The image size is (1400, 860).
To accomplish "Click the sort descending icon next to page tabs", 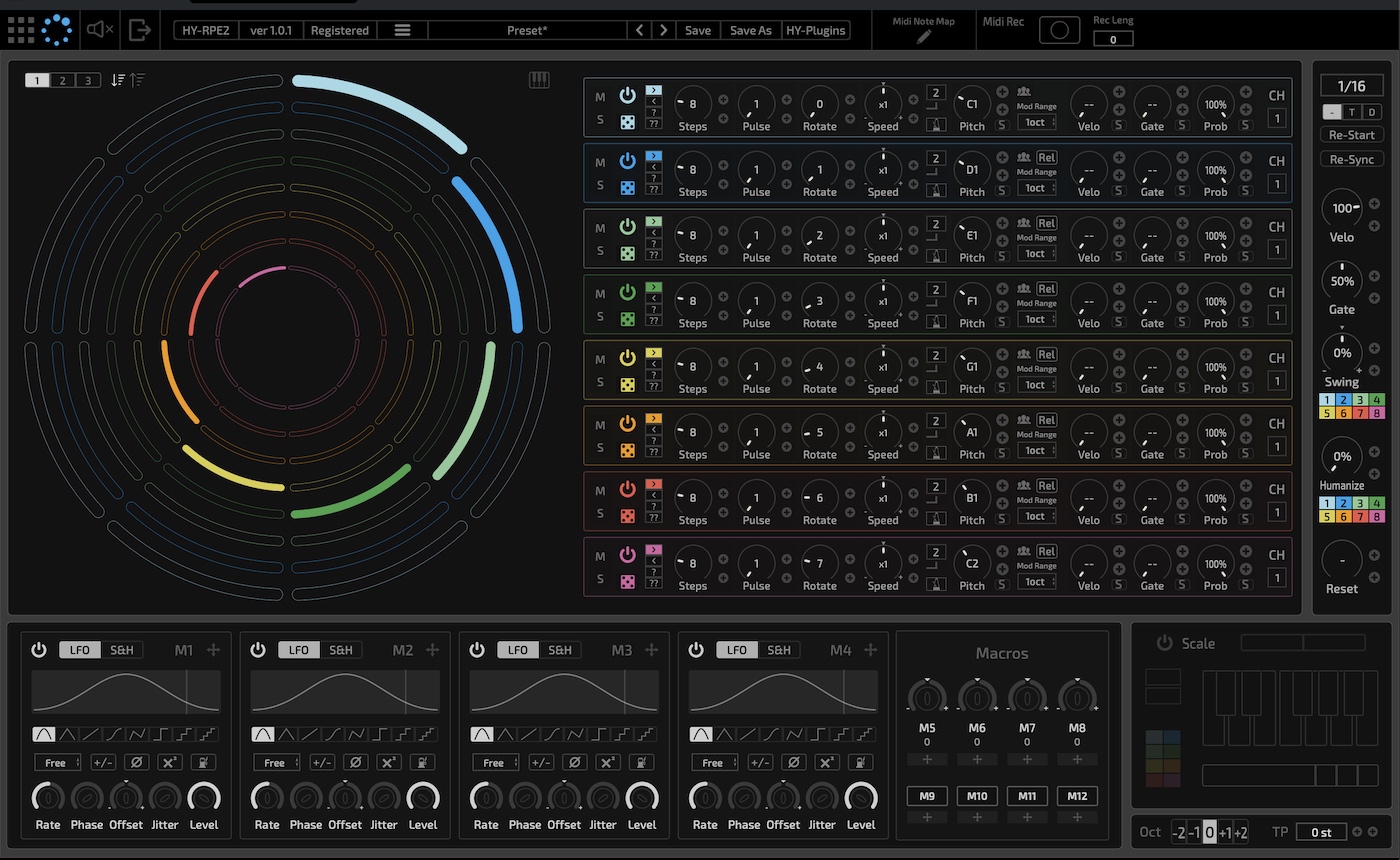I will (x=118, y=80).
